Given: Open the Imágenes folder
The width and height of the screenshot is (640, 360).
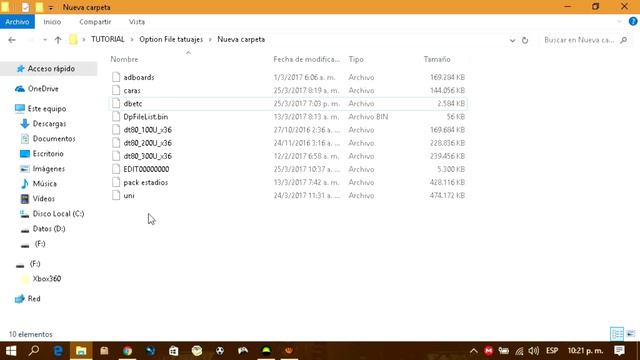Looking at the screenshot, I should [x=49, y=169].
